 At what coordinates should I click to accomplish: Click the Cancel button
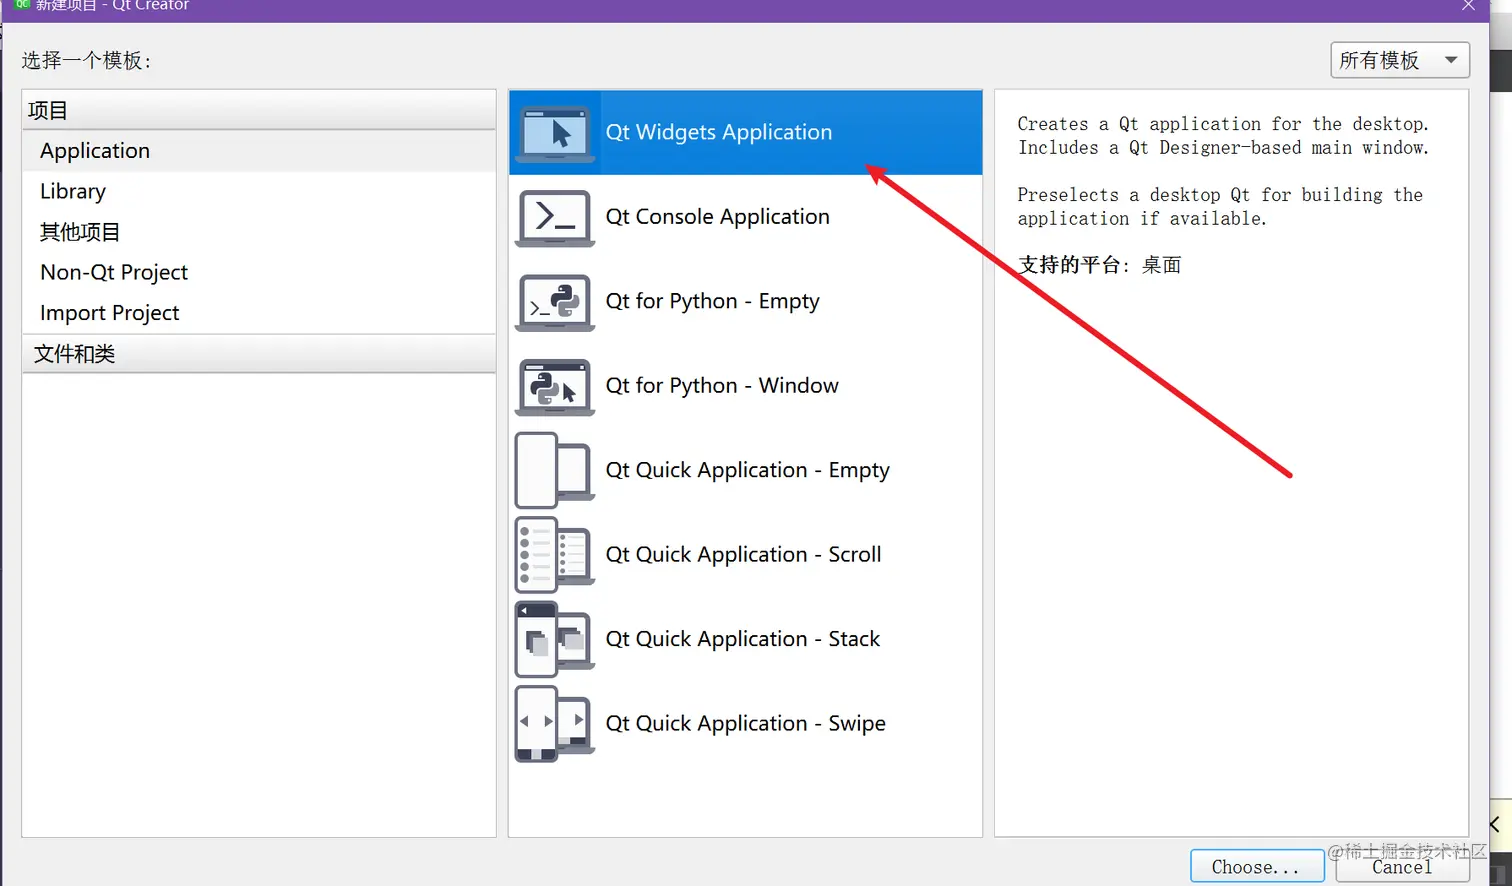click(x=1402, y=867)
